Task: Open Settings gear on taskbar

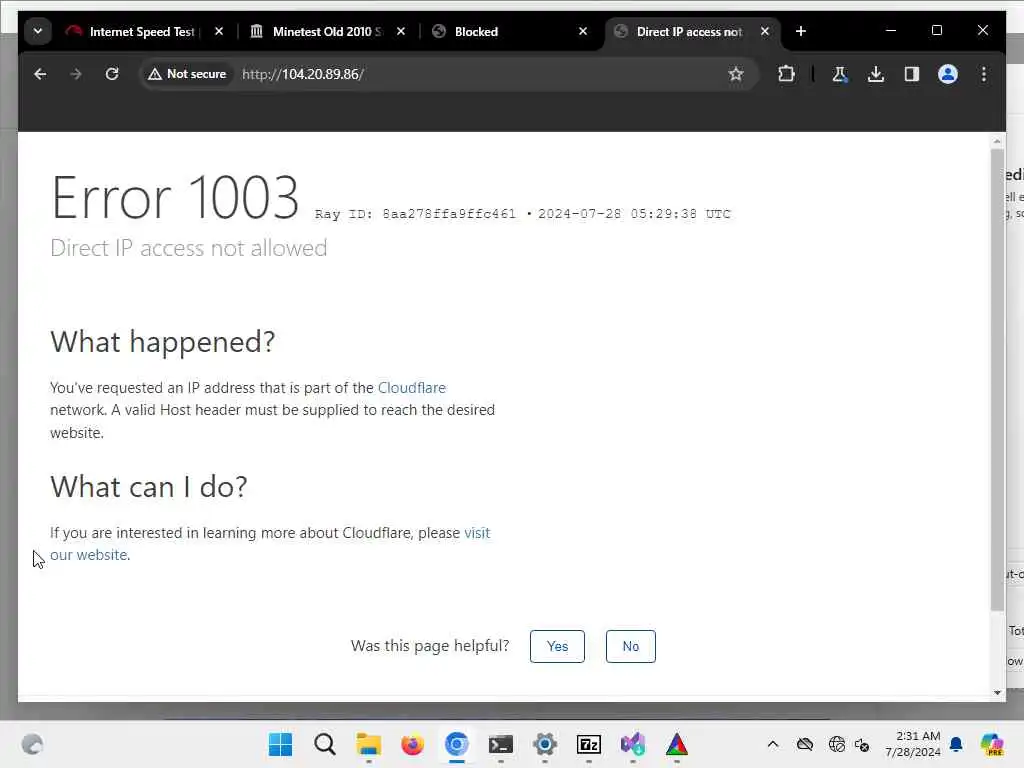Action: click(x=545, y=744)
